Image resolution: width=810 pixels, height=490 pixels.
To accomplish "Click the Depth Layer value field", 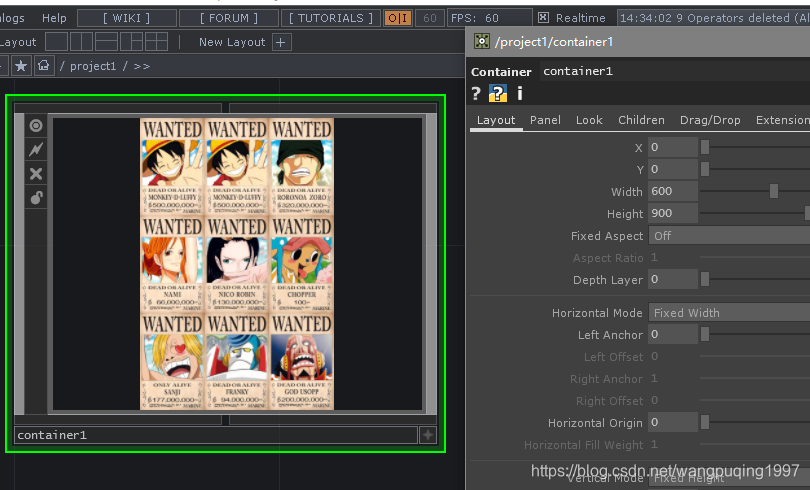I will pyautogui.click(x=673, y=279).
